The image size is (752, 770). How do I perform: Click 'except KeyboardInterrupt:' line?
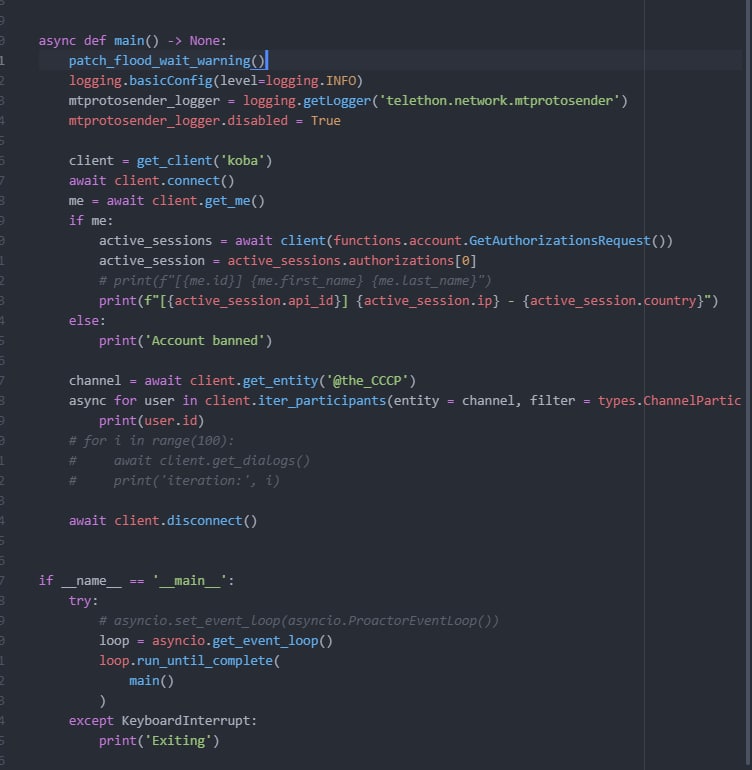click(163, 721)
